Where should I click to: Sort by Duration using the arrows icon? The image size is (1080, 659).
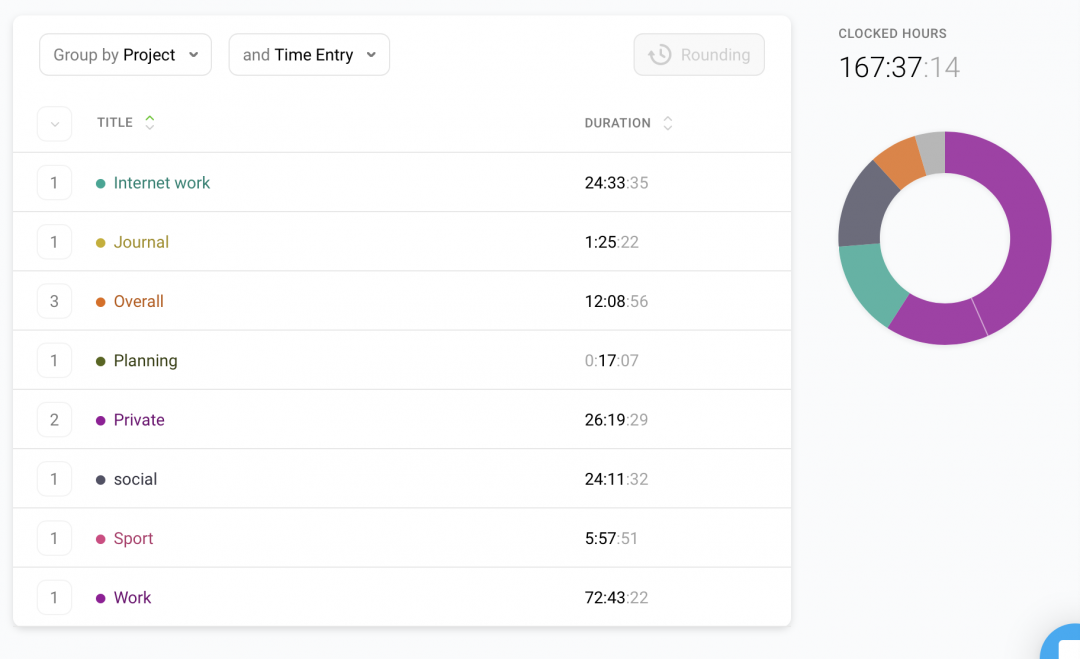668,123
